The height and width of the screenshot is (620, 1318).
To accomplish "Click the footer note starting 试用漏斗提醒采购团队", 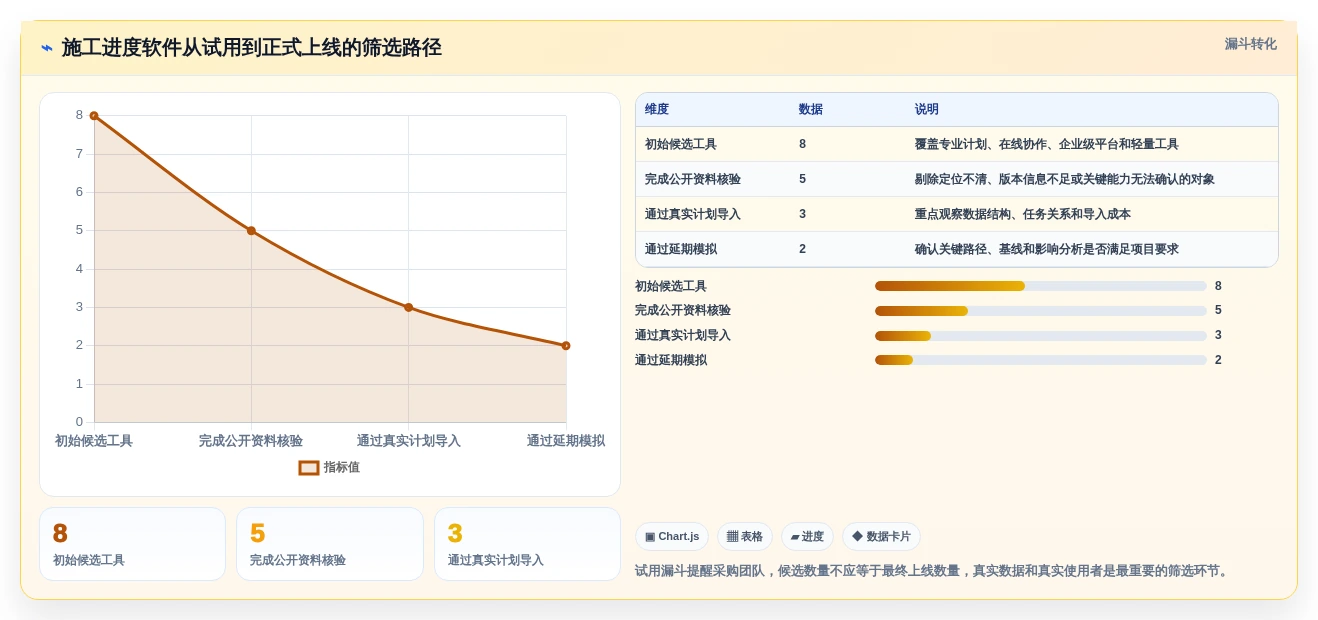I will [x=934, y=571].
